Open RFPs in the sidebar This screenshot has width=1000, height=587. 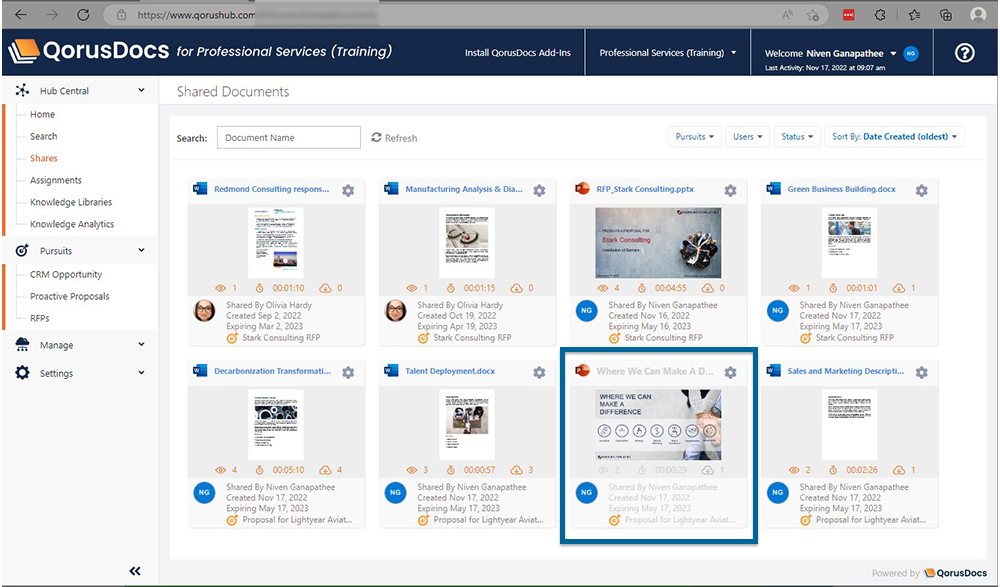40,318
